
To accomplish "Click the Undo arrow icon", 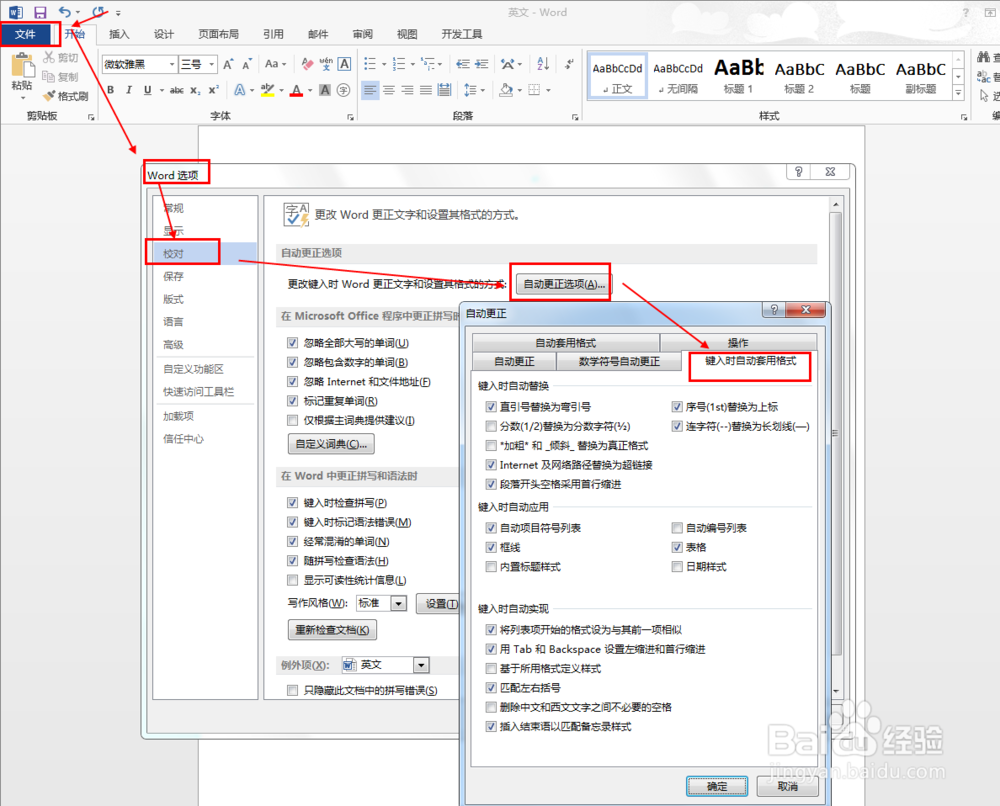I will point(64,12).
